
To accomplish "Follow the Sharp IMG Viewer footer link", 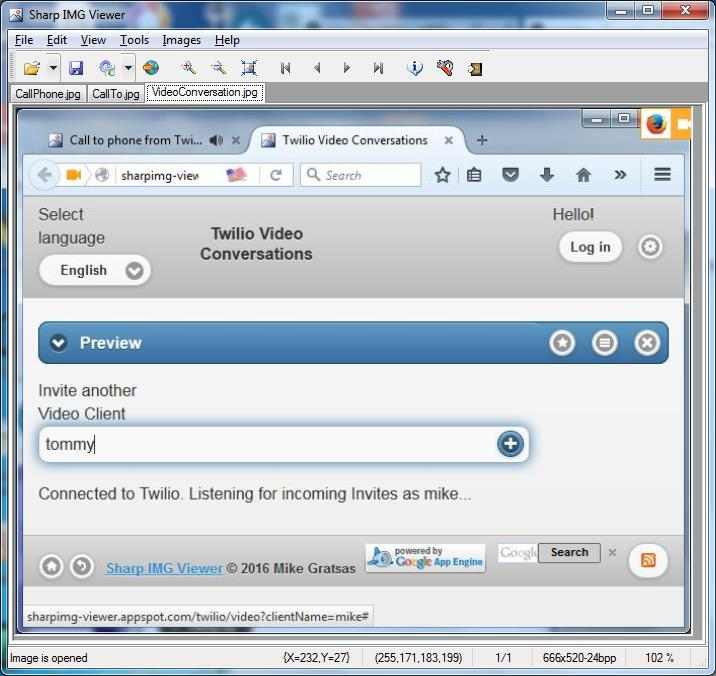I will (164, 569).
